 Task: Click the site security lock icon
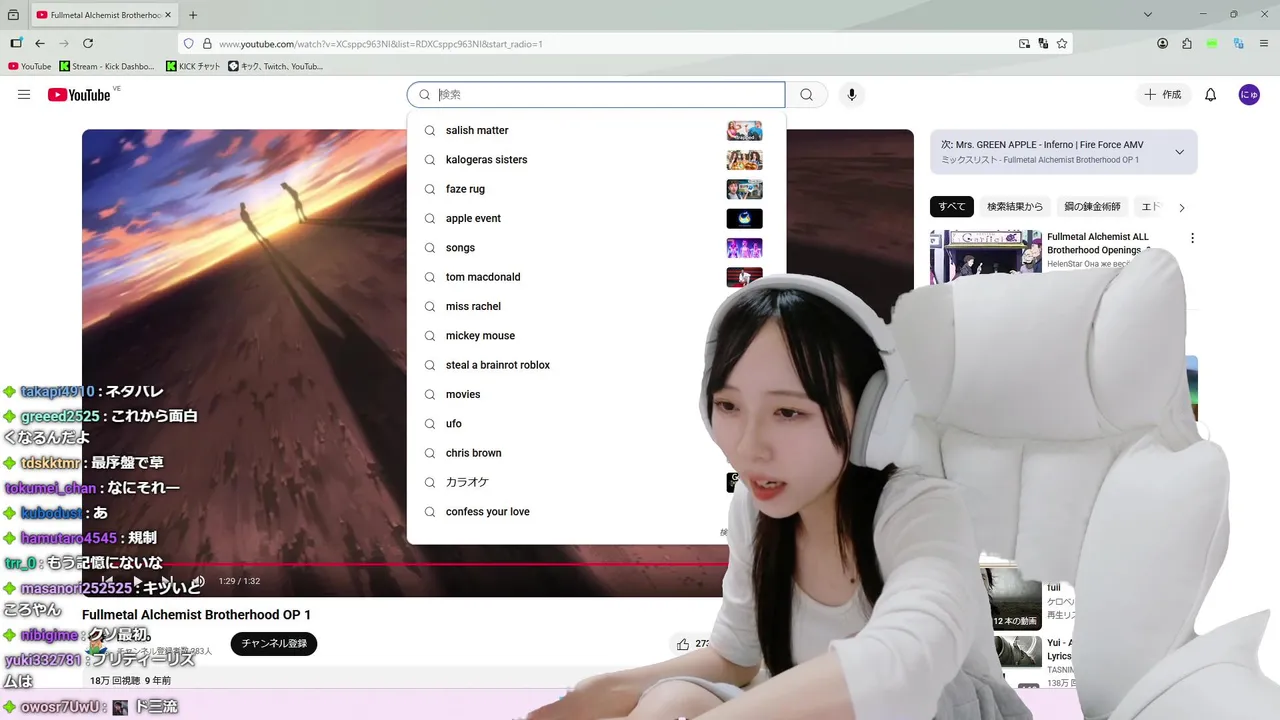click(207, 44)
